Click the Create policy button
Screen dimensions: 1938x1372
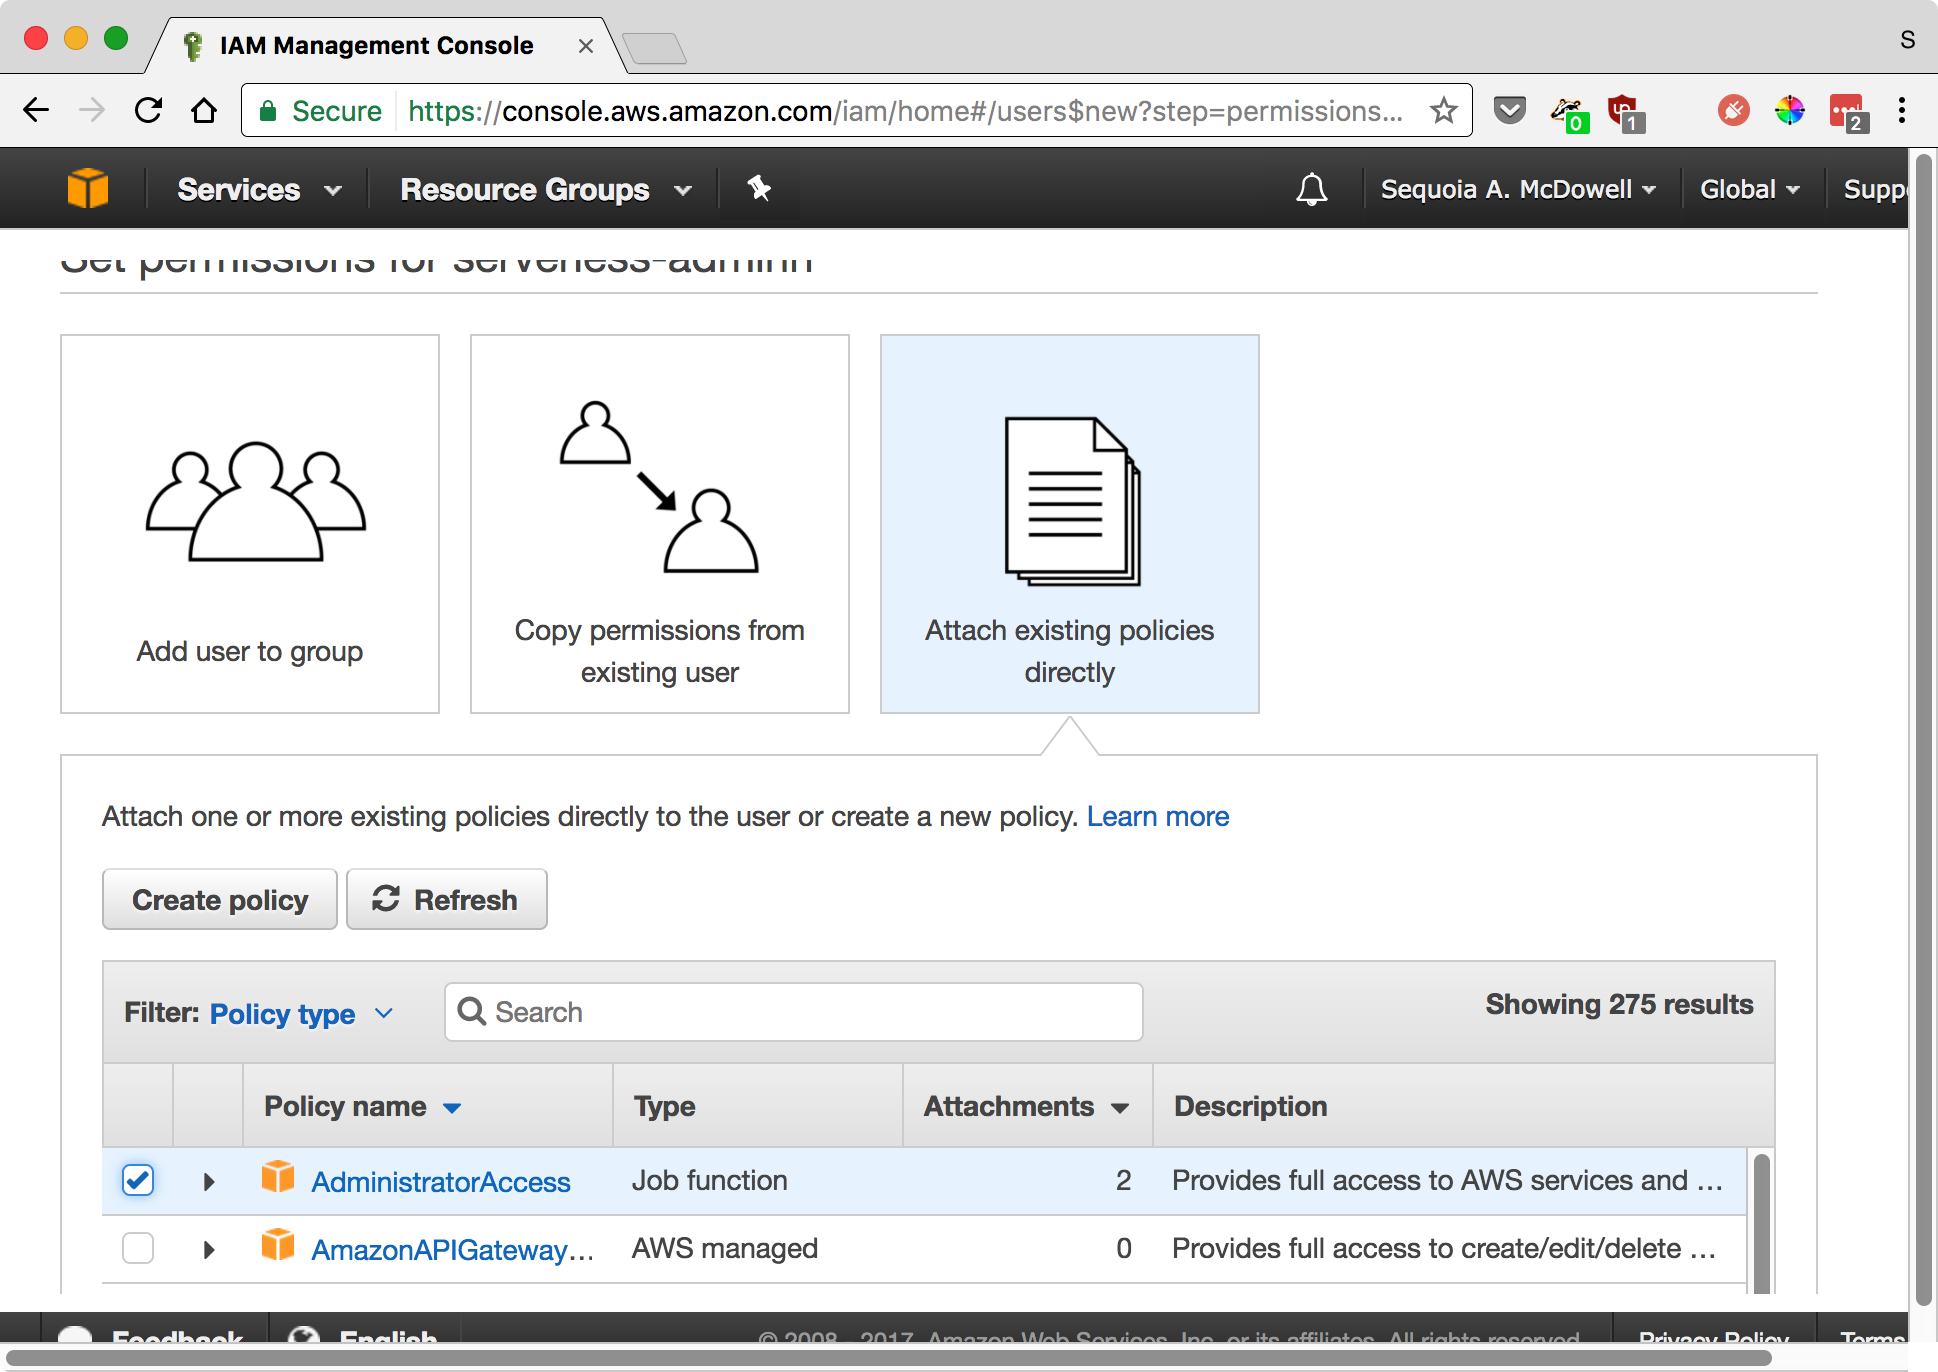(x=220, y=899)
